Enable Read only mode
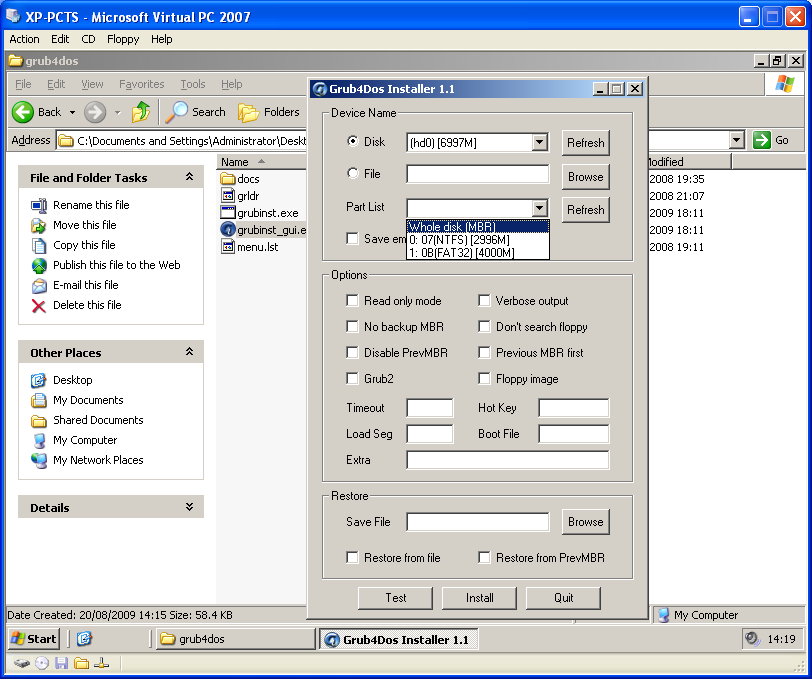Image resolution: width=812 pixels, height=679 pixels. (352, 301)
